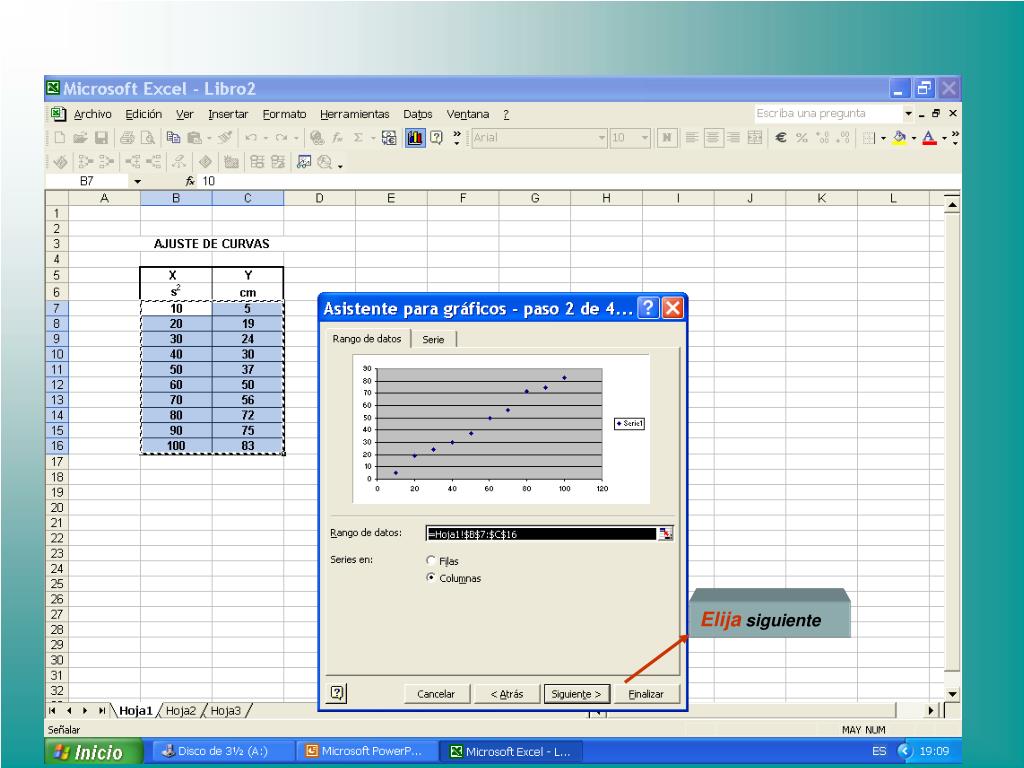
Task: Click the help icon at wizard's bottom-left
Action: [x=337, y=693]
